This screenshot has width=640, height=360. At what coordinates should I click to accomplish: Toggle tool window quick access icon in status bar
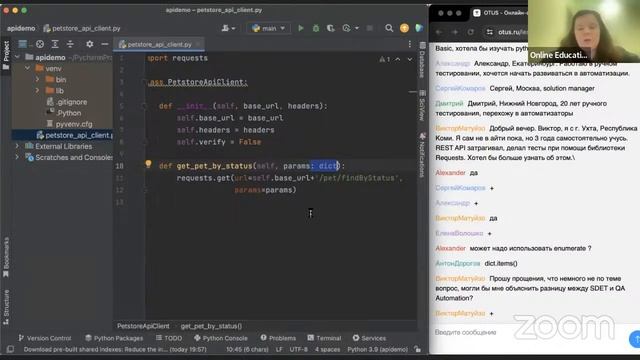click(x=10, y=349)
